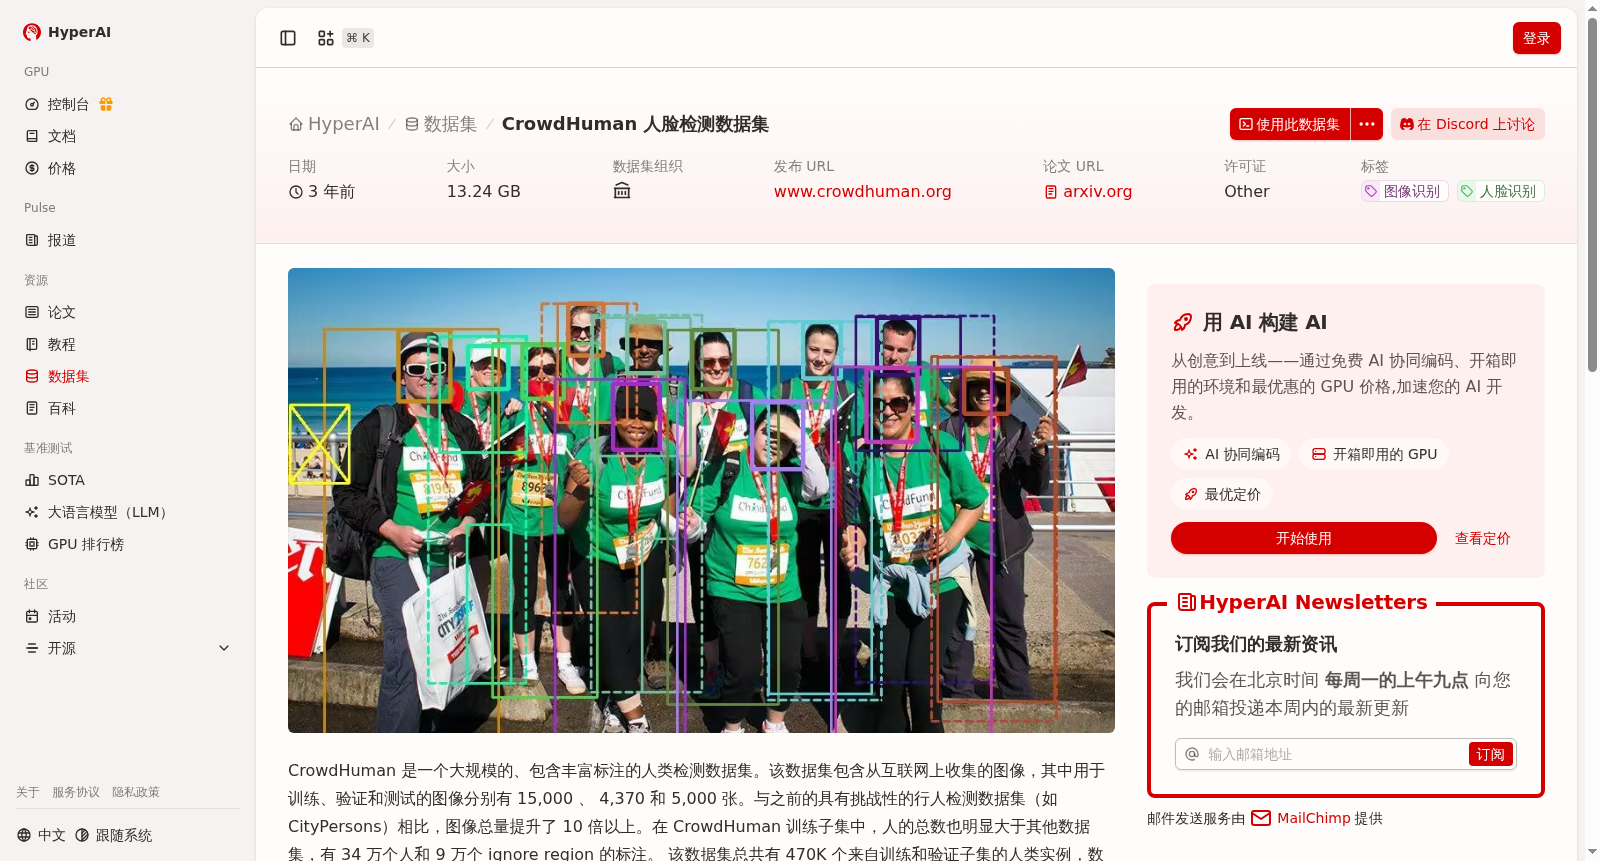
Task: Click the 开源 sidebar item
Action: (128, 648)
